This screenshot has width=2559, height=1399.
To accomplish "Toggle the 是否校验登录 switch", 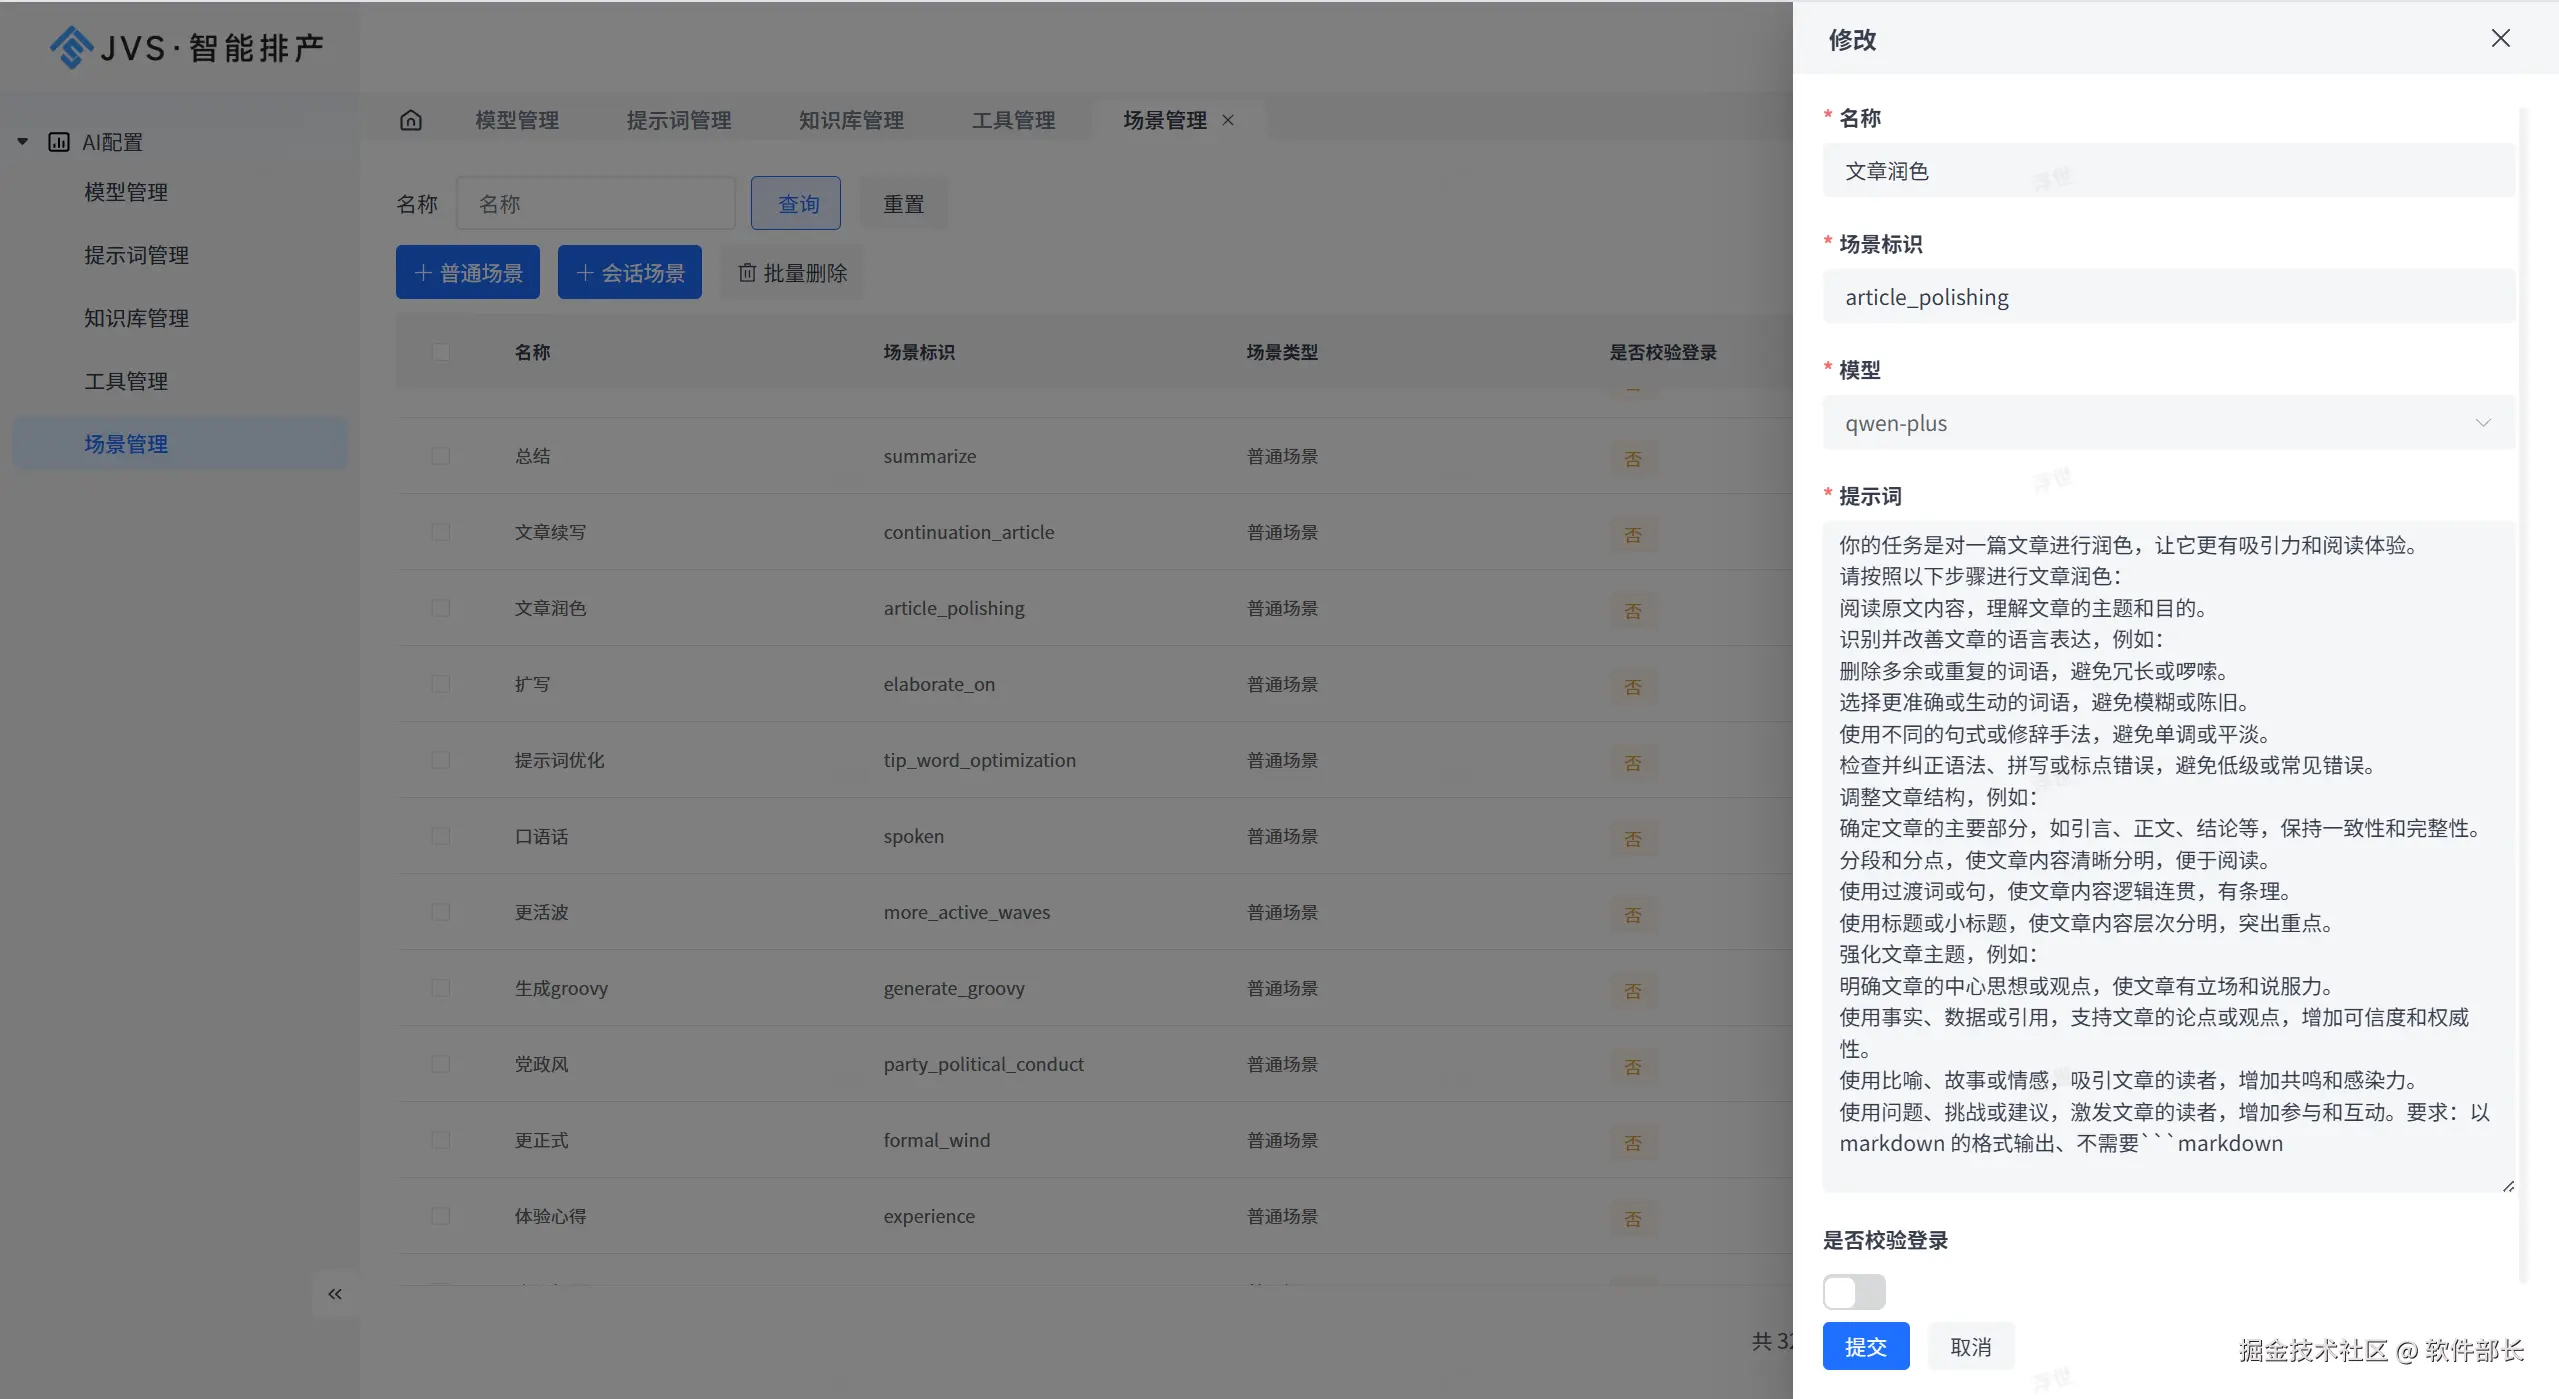I will 1853,1292.
